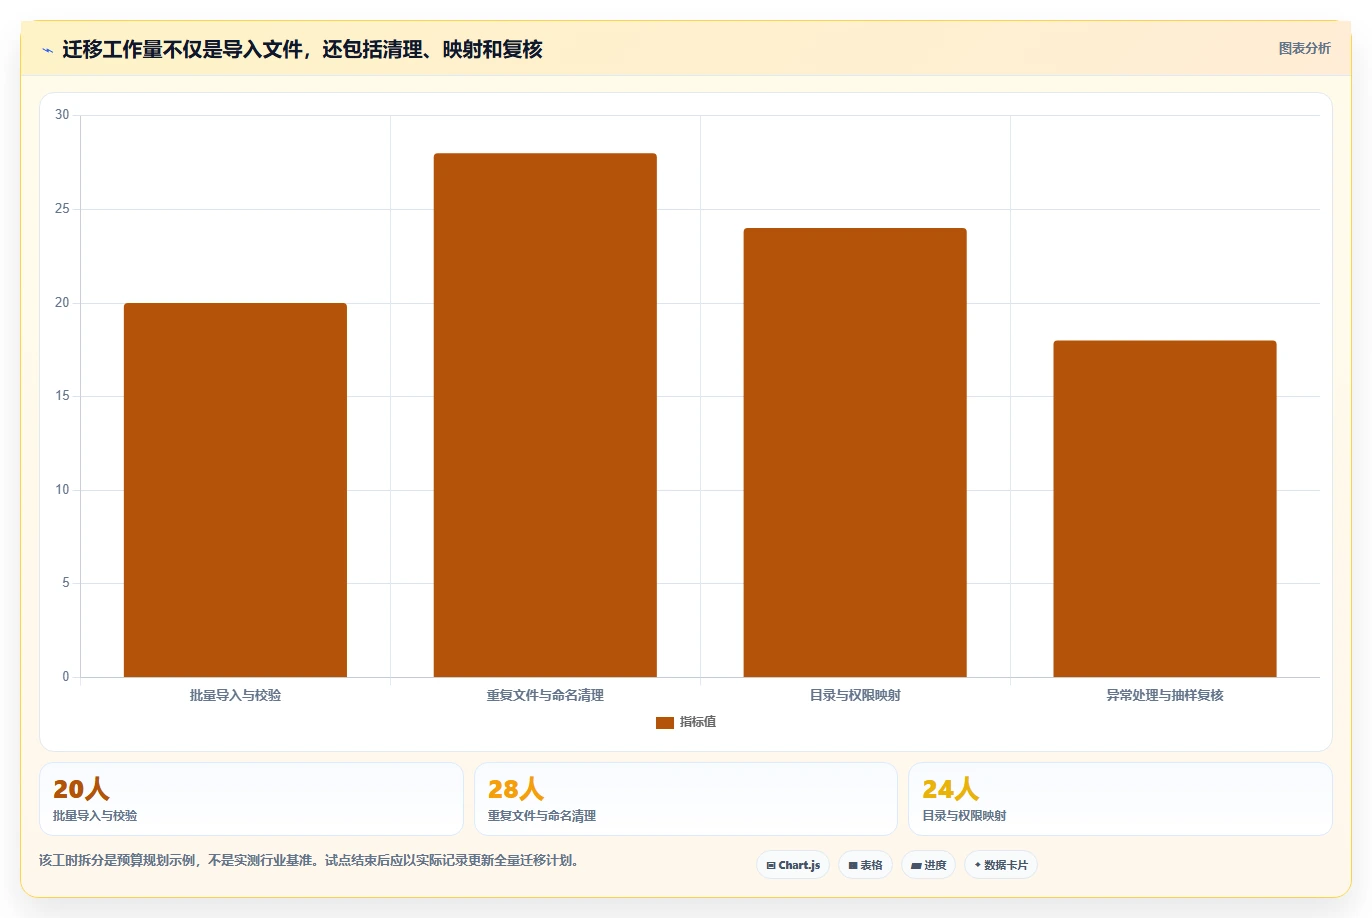1372x918 pixels.
Task: Click the 批量导入与校验 bar in chart
Action: [235, 490]
